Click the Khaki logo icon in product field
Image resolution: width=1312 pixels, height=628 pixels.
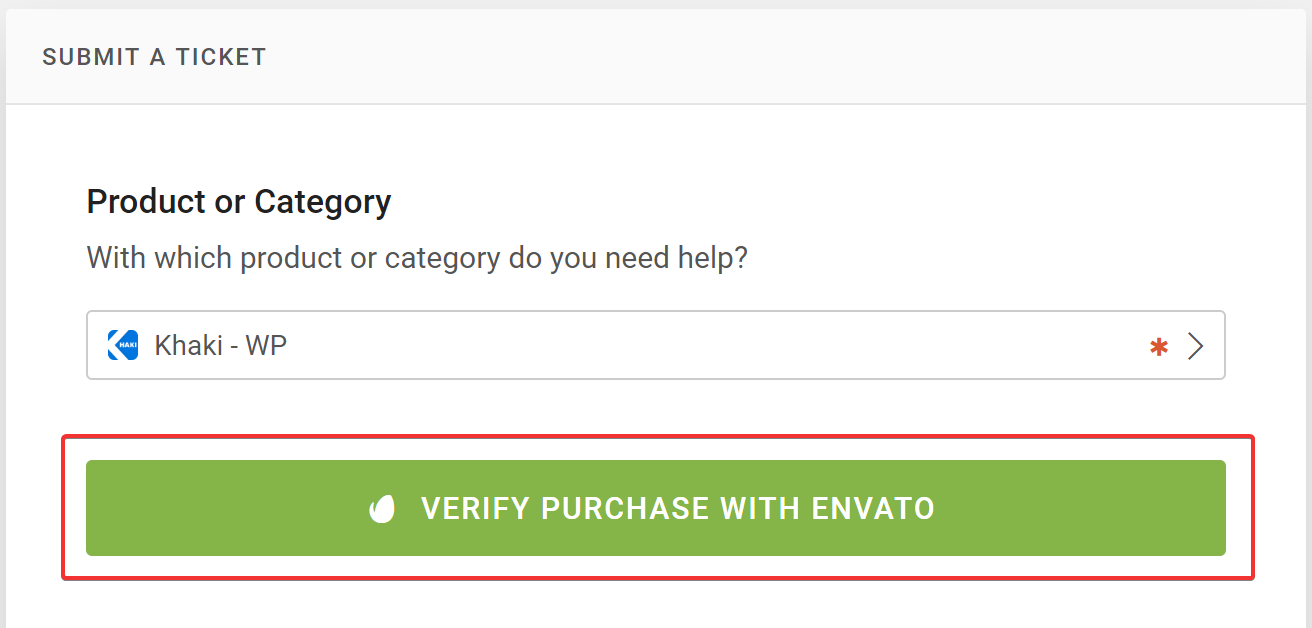122,346
